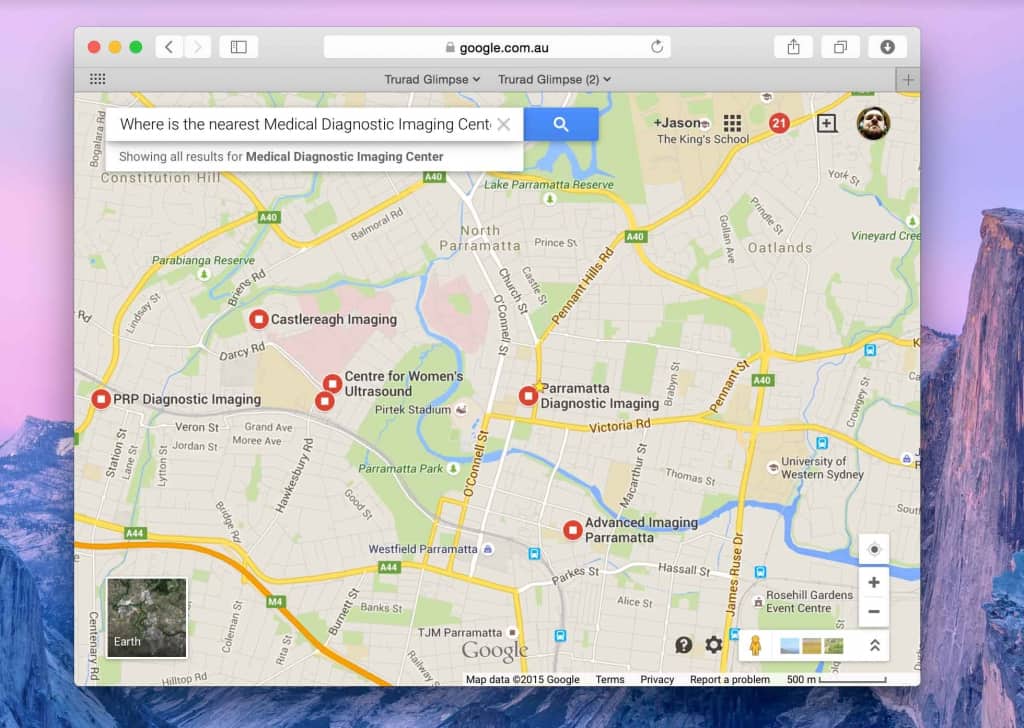The width and height of the screenshot is (1024, 728).
Task: Click the Advanced Imaging Parramatta text label
Action: (x=641, y=530)
